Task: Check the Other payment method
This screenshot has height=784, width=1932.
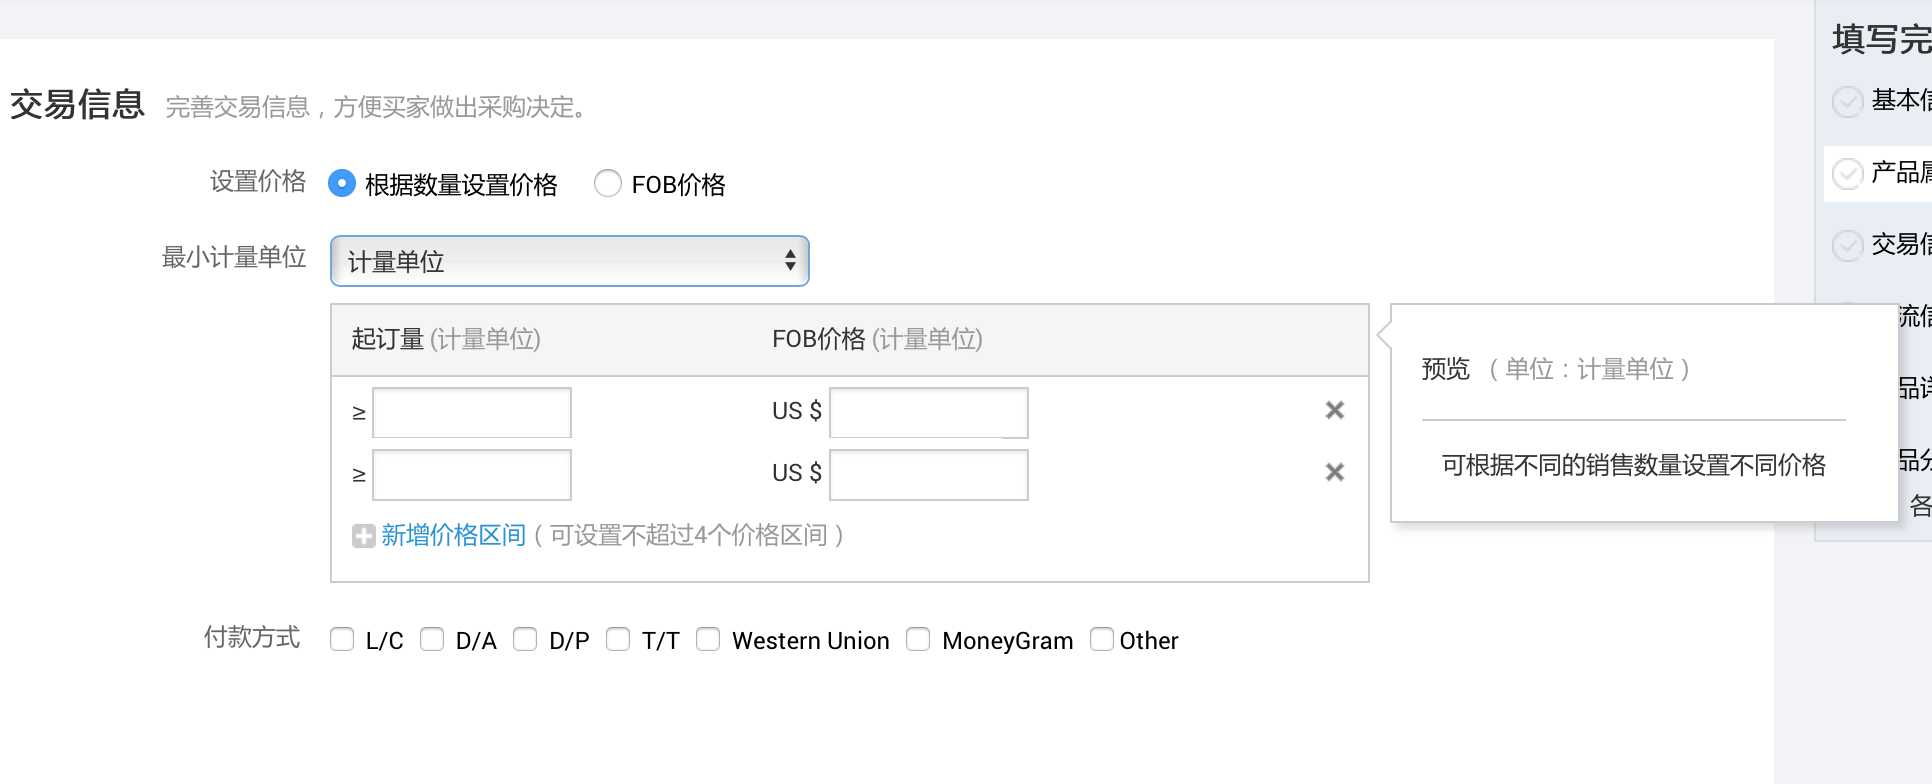Action: [1102, 639]
